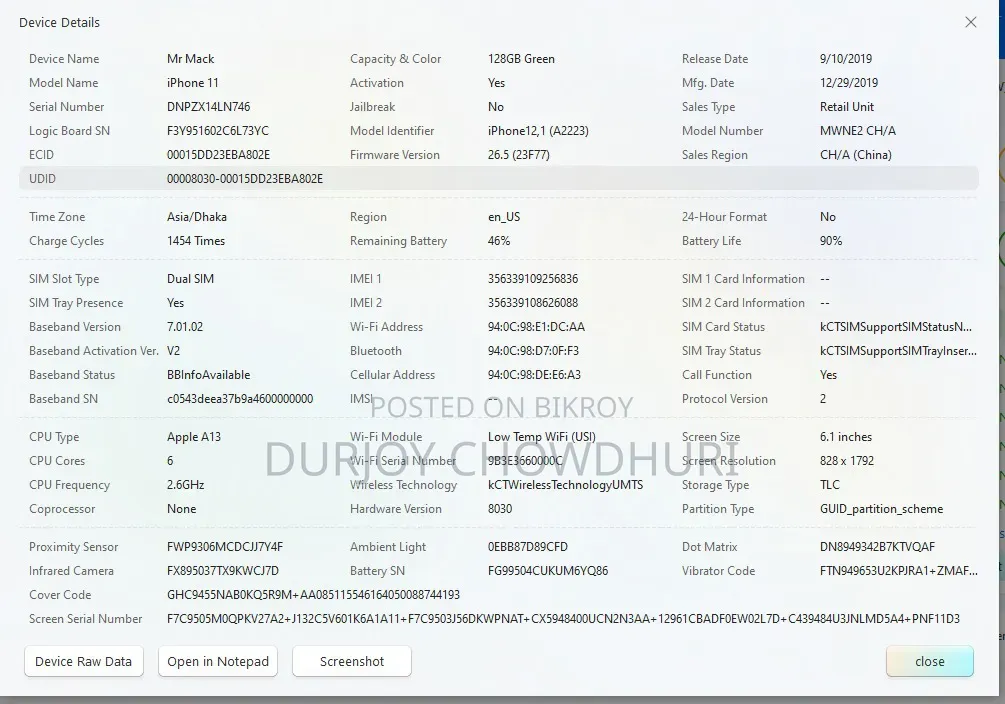
Task: Click model identifier iPhone12,1 (A2223)
Action: click(x=538, y=131)
